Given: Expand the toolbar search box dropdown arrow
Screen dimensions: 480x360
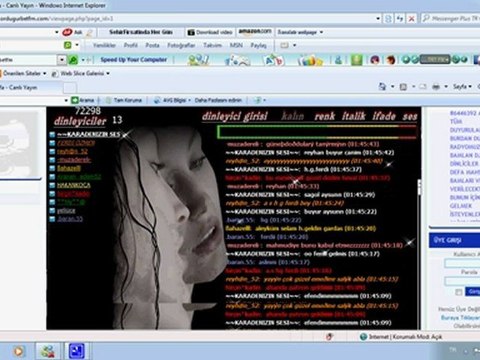Looking at the screenshot, I should (x=62, y=60).
